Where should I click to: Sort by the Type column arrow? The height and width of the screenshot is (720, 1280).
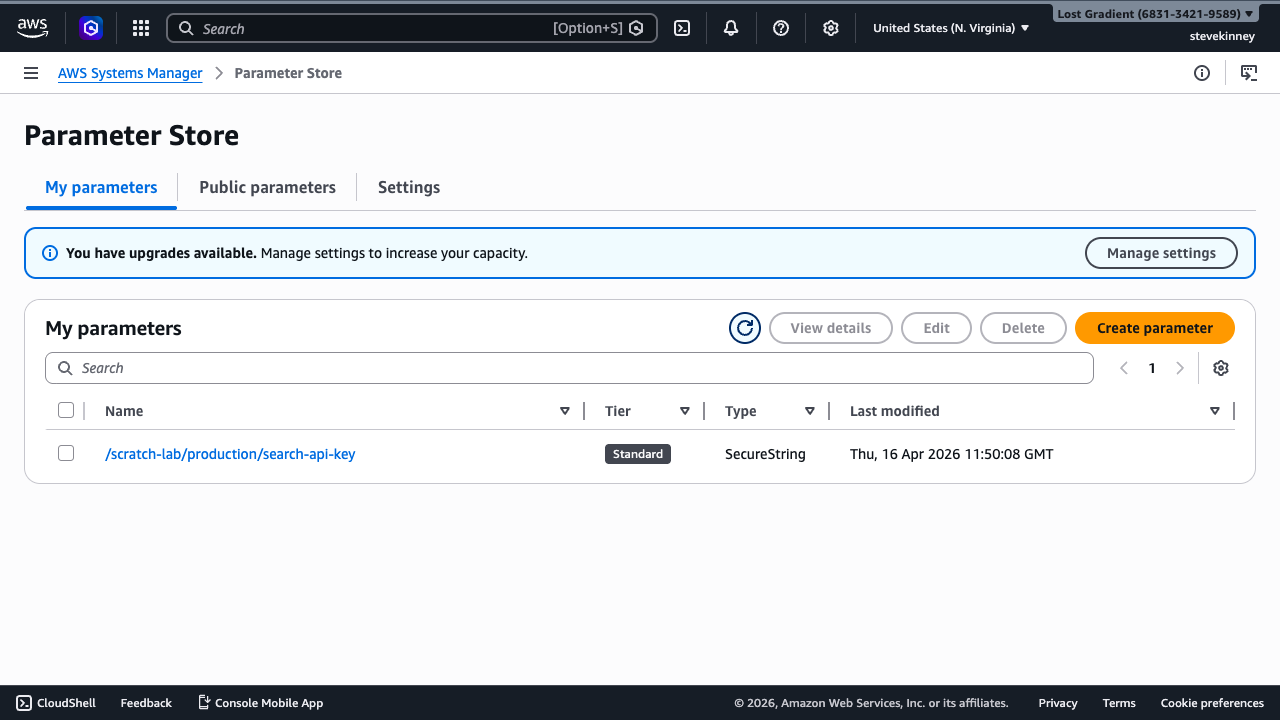[x=810, y=411]
